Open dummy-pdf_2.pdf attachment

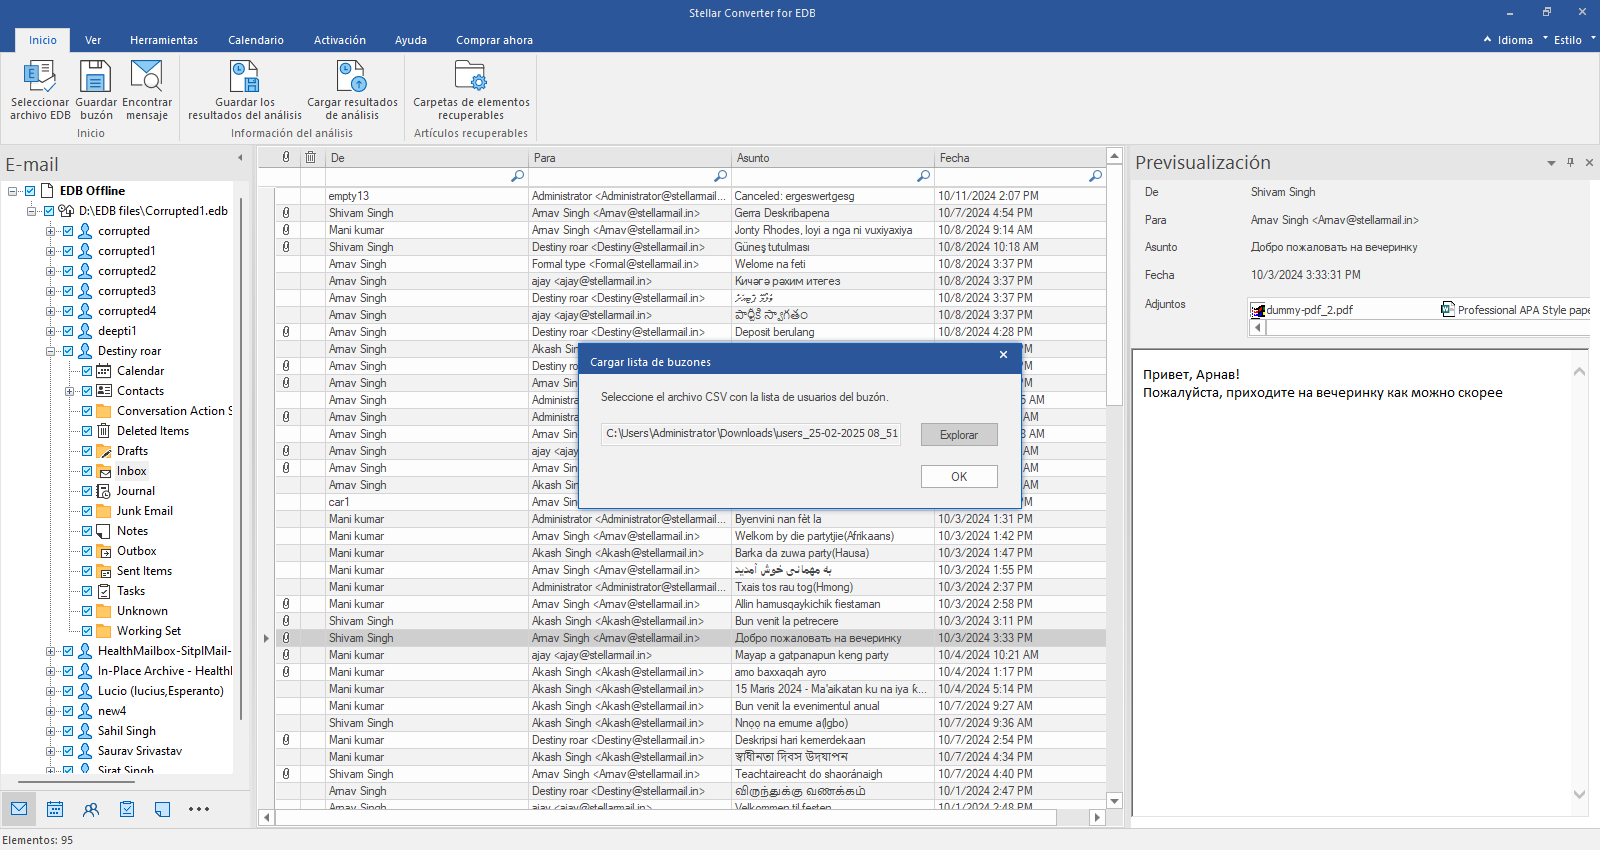click(x=1302, y=310)
